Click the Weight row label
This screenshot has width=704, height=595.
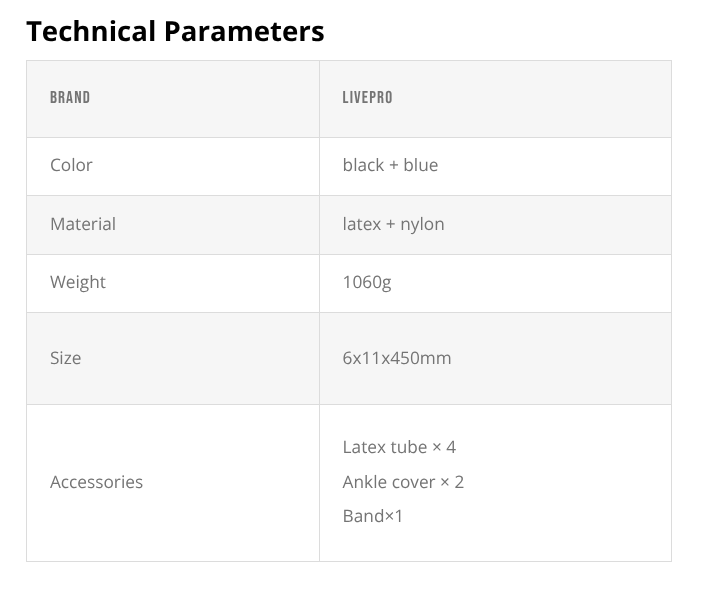[x=78, y=282]
